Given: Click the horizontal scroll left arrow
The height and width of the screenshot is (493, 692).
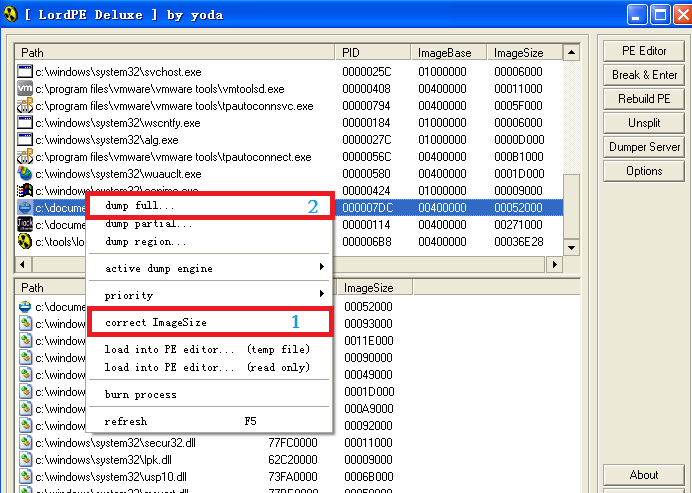Looking at the screenshot, I should (x=23, y=264).
